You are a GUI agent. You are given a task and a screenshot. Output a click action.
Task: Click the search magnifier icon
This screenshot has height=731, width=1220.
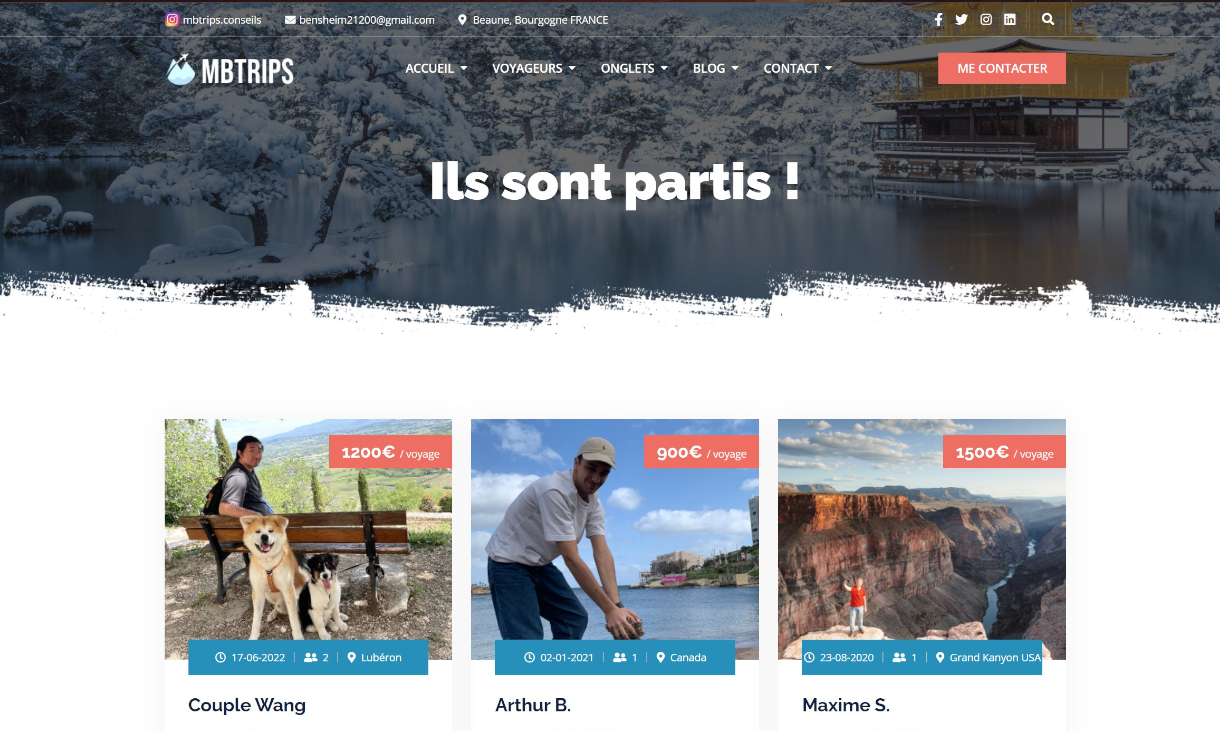coord(1047,19)
